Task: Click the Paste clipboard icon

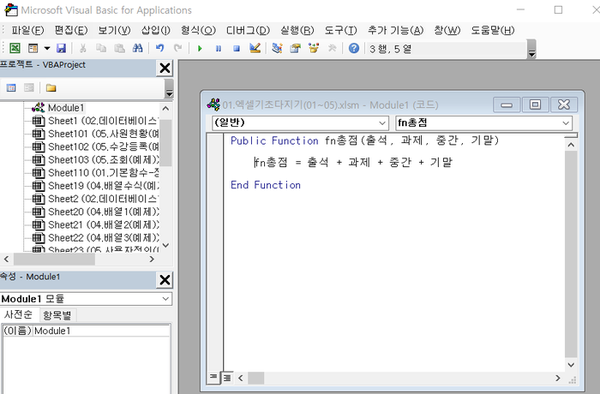Action: click(x=119, y=48)
